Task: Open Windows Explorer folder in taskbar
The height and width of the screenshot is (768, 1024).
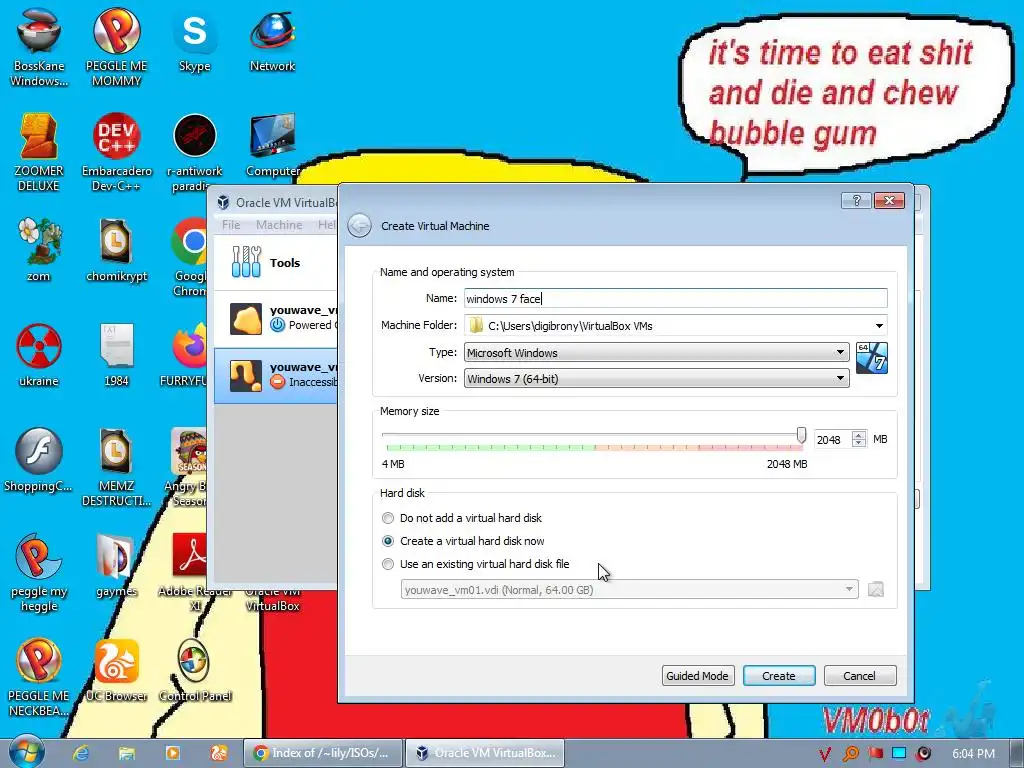Action: 127,753
